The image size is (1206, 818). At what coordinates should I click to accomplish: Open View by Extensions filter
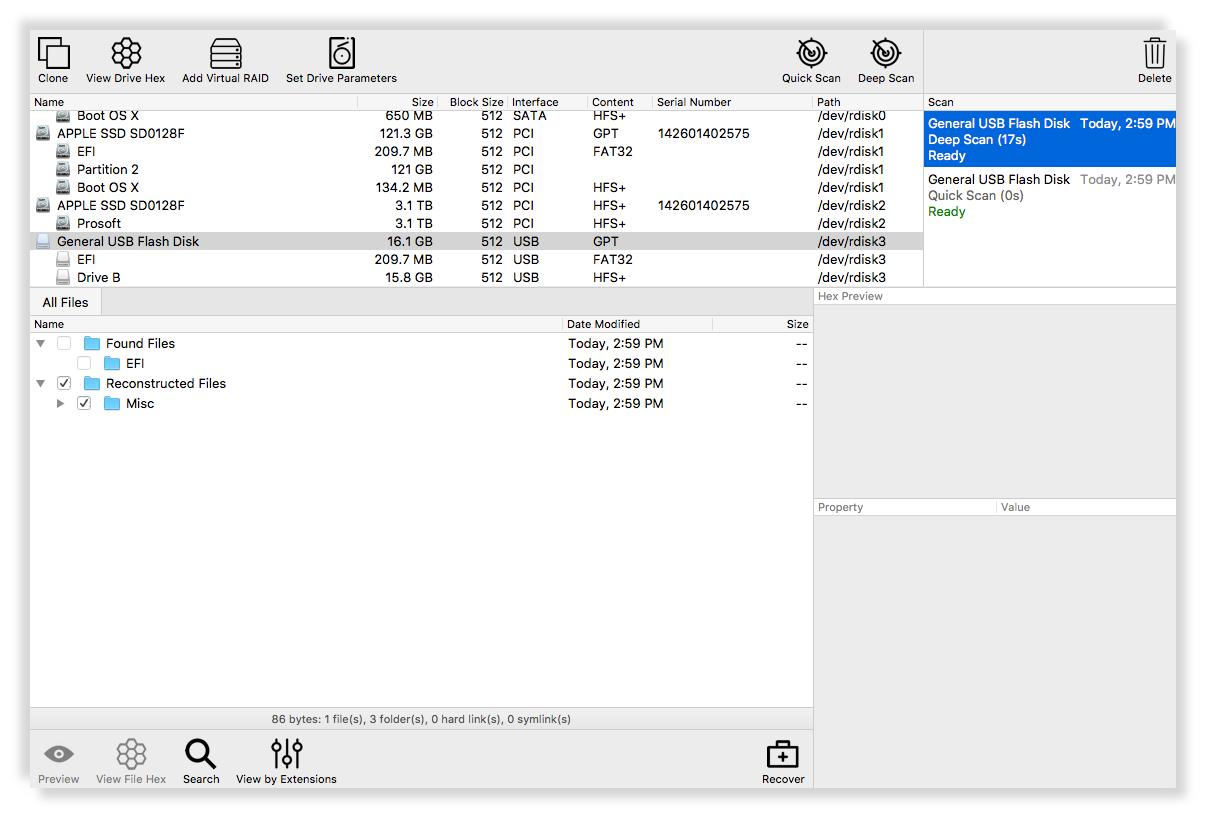(x=286, y=755)
